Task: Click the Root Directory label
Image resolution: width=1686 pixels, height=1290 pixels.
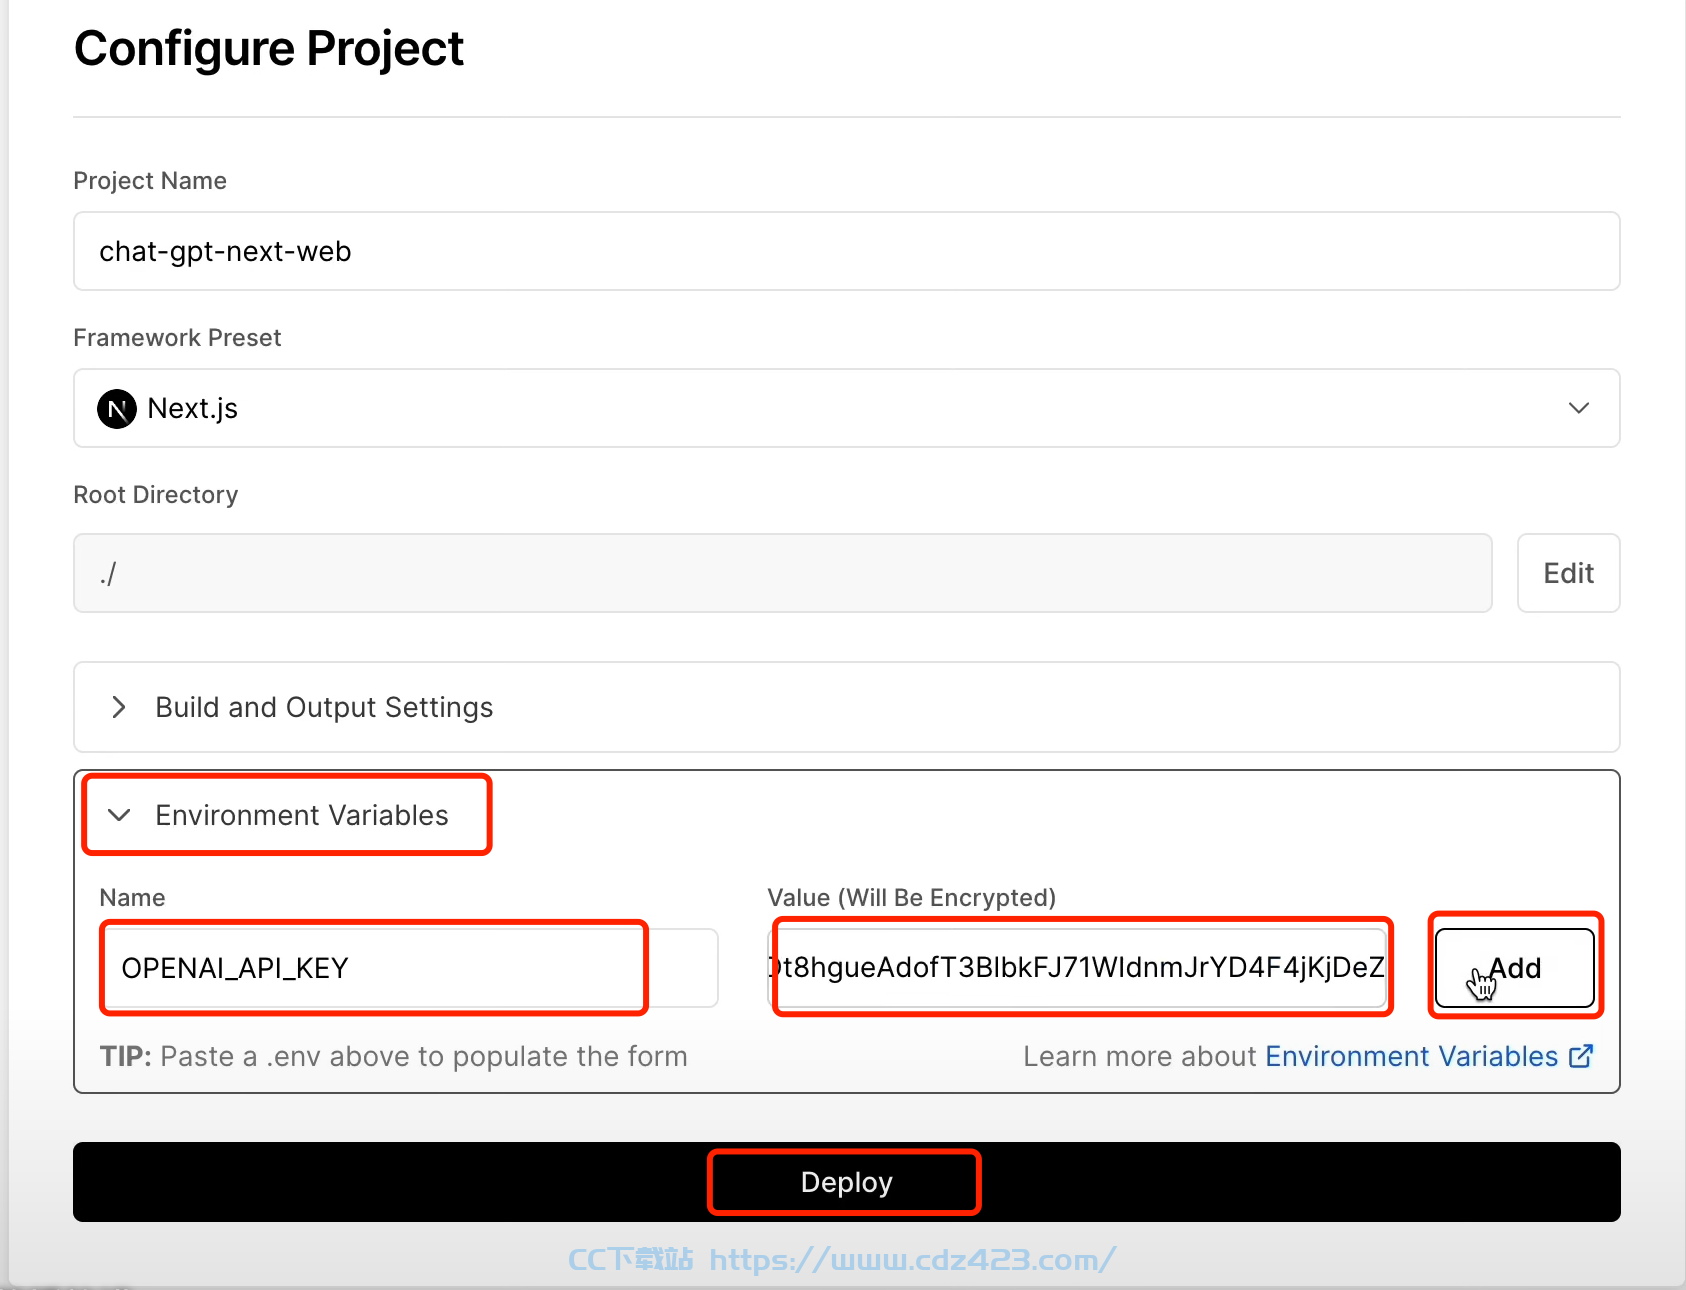Action: point(156,495)
